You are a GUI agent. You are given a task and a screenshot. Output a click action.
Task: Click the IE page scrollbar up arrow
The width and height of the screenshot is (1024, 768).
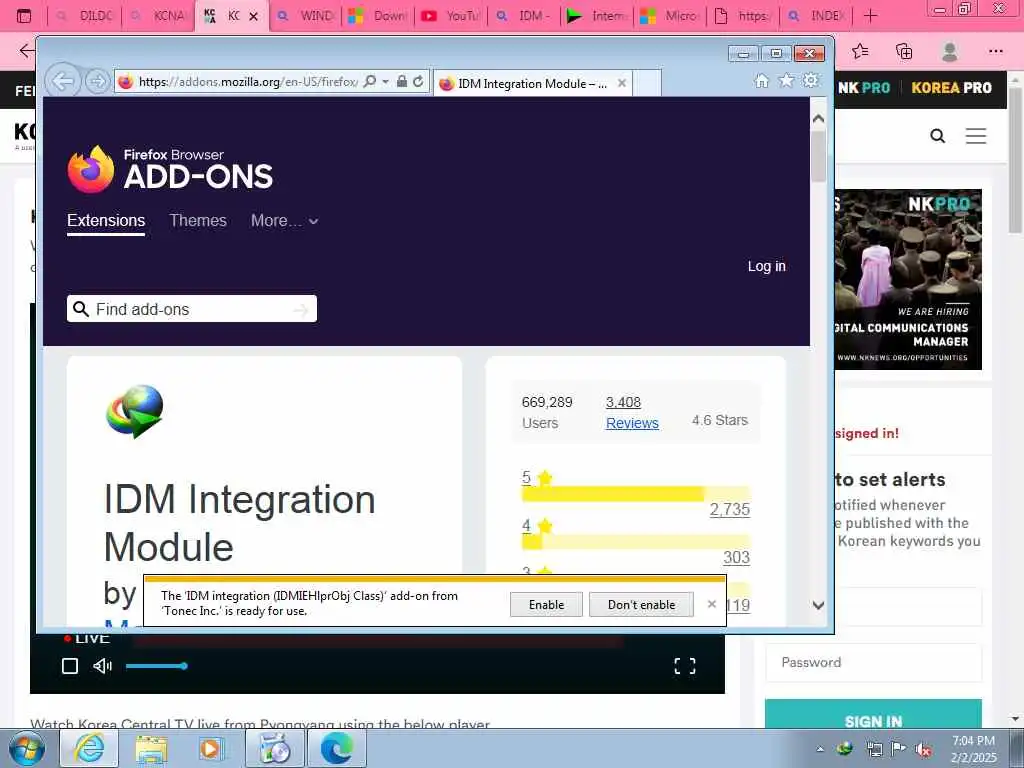pos(818,119)
